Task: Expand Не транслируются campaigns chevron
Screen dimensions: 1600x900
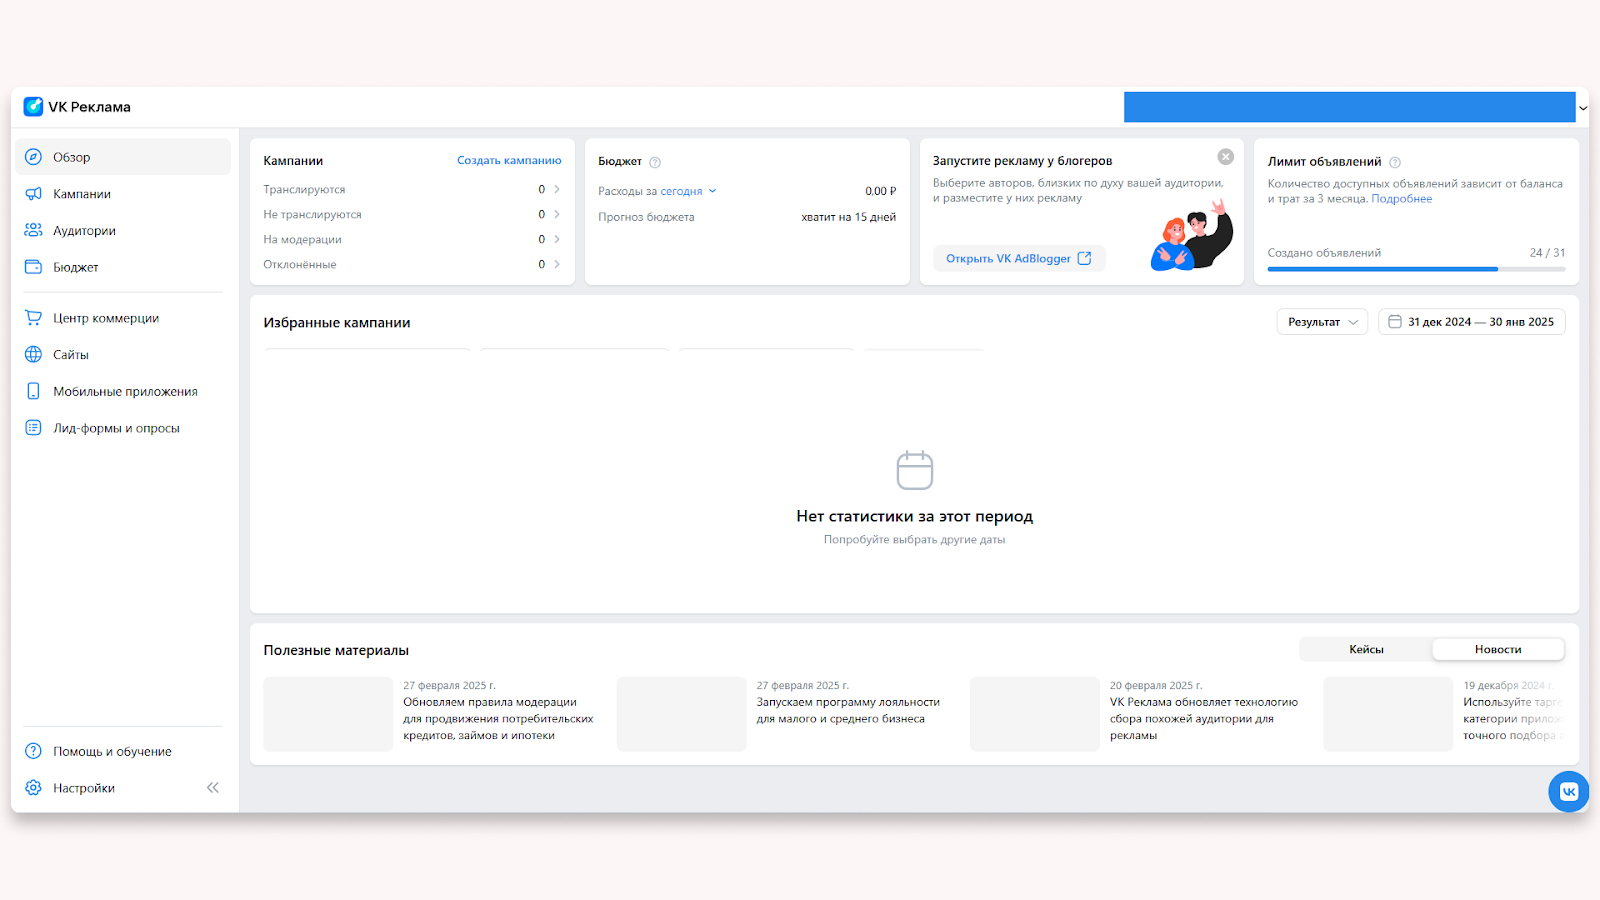Action: (557, 214)
